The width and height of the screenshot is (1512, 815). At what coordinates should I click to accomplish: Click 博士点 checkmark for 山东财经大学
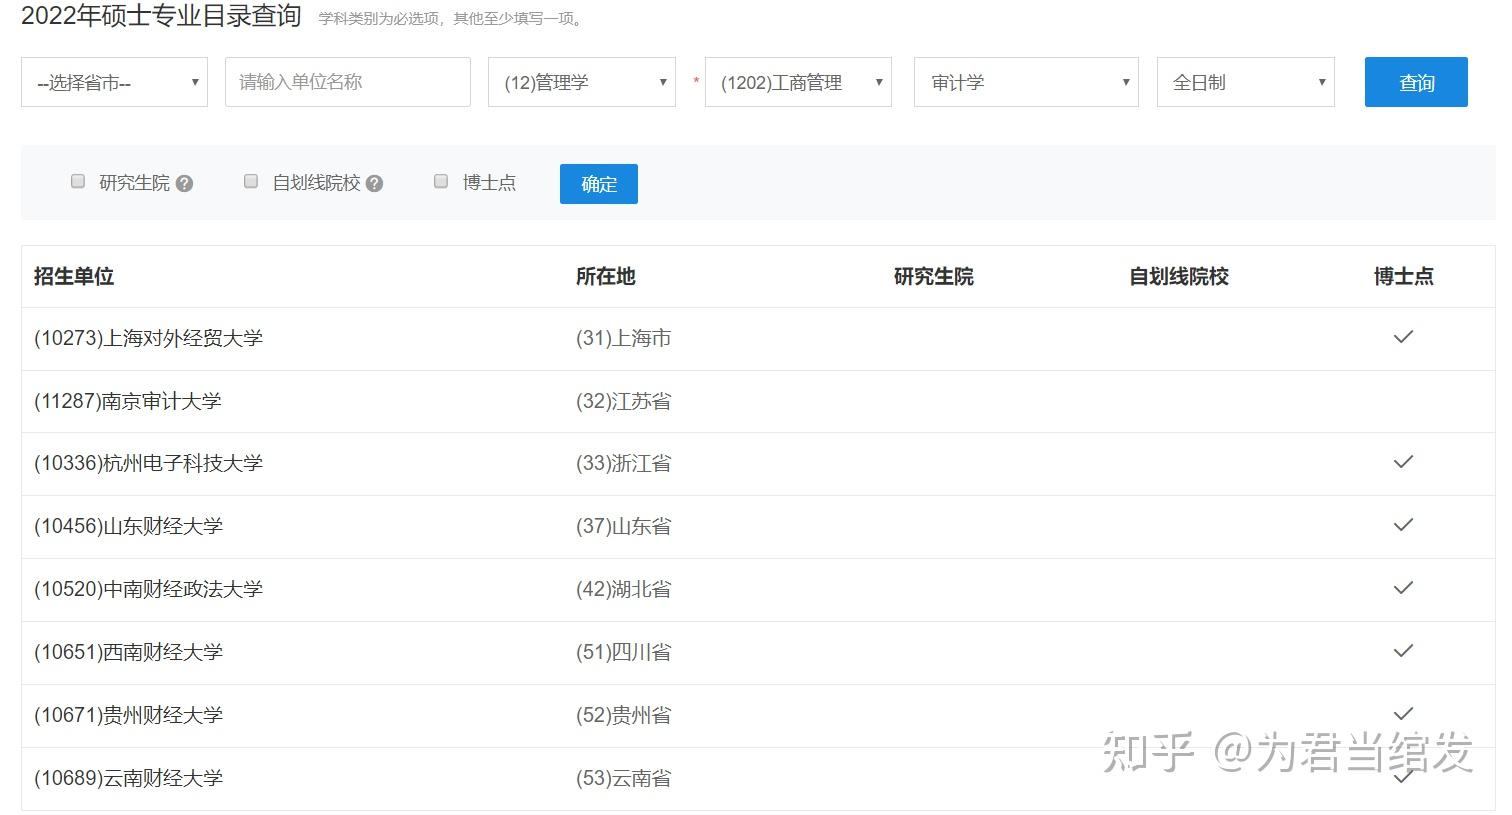1403,525
